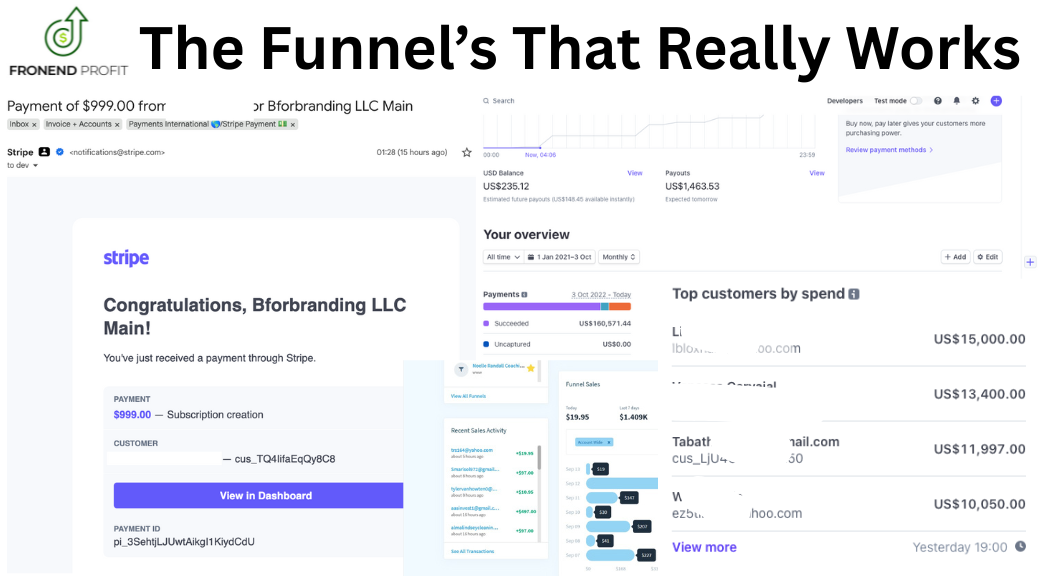The image size is (1048, 576).
Task: Click View All Funnels link
Action: coord(468,396)
